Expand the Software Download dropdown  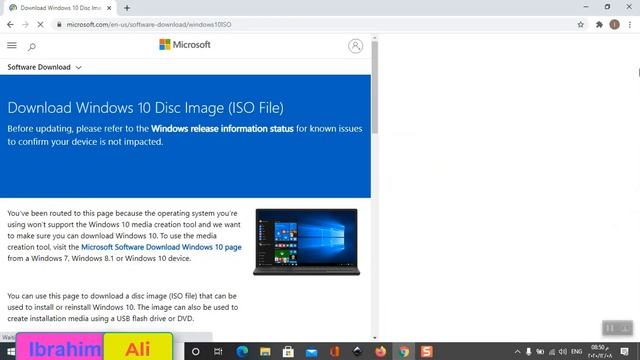44,67
